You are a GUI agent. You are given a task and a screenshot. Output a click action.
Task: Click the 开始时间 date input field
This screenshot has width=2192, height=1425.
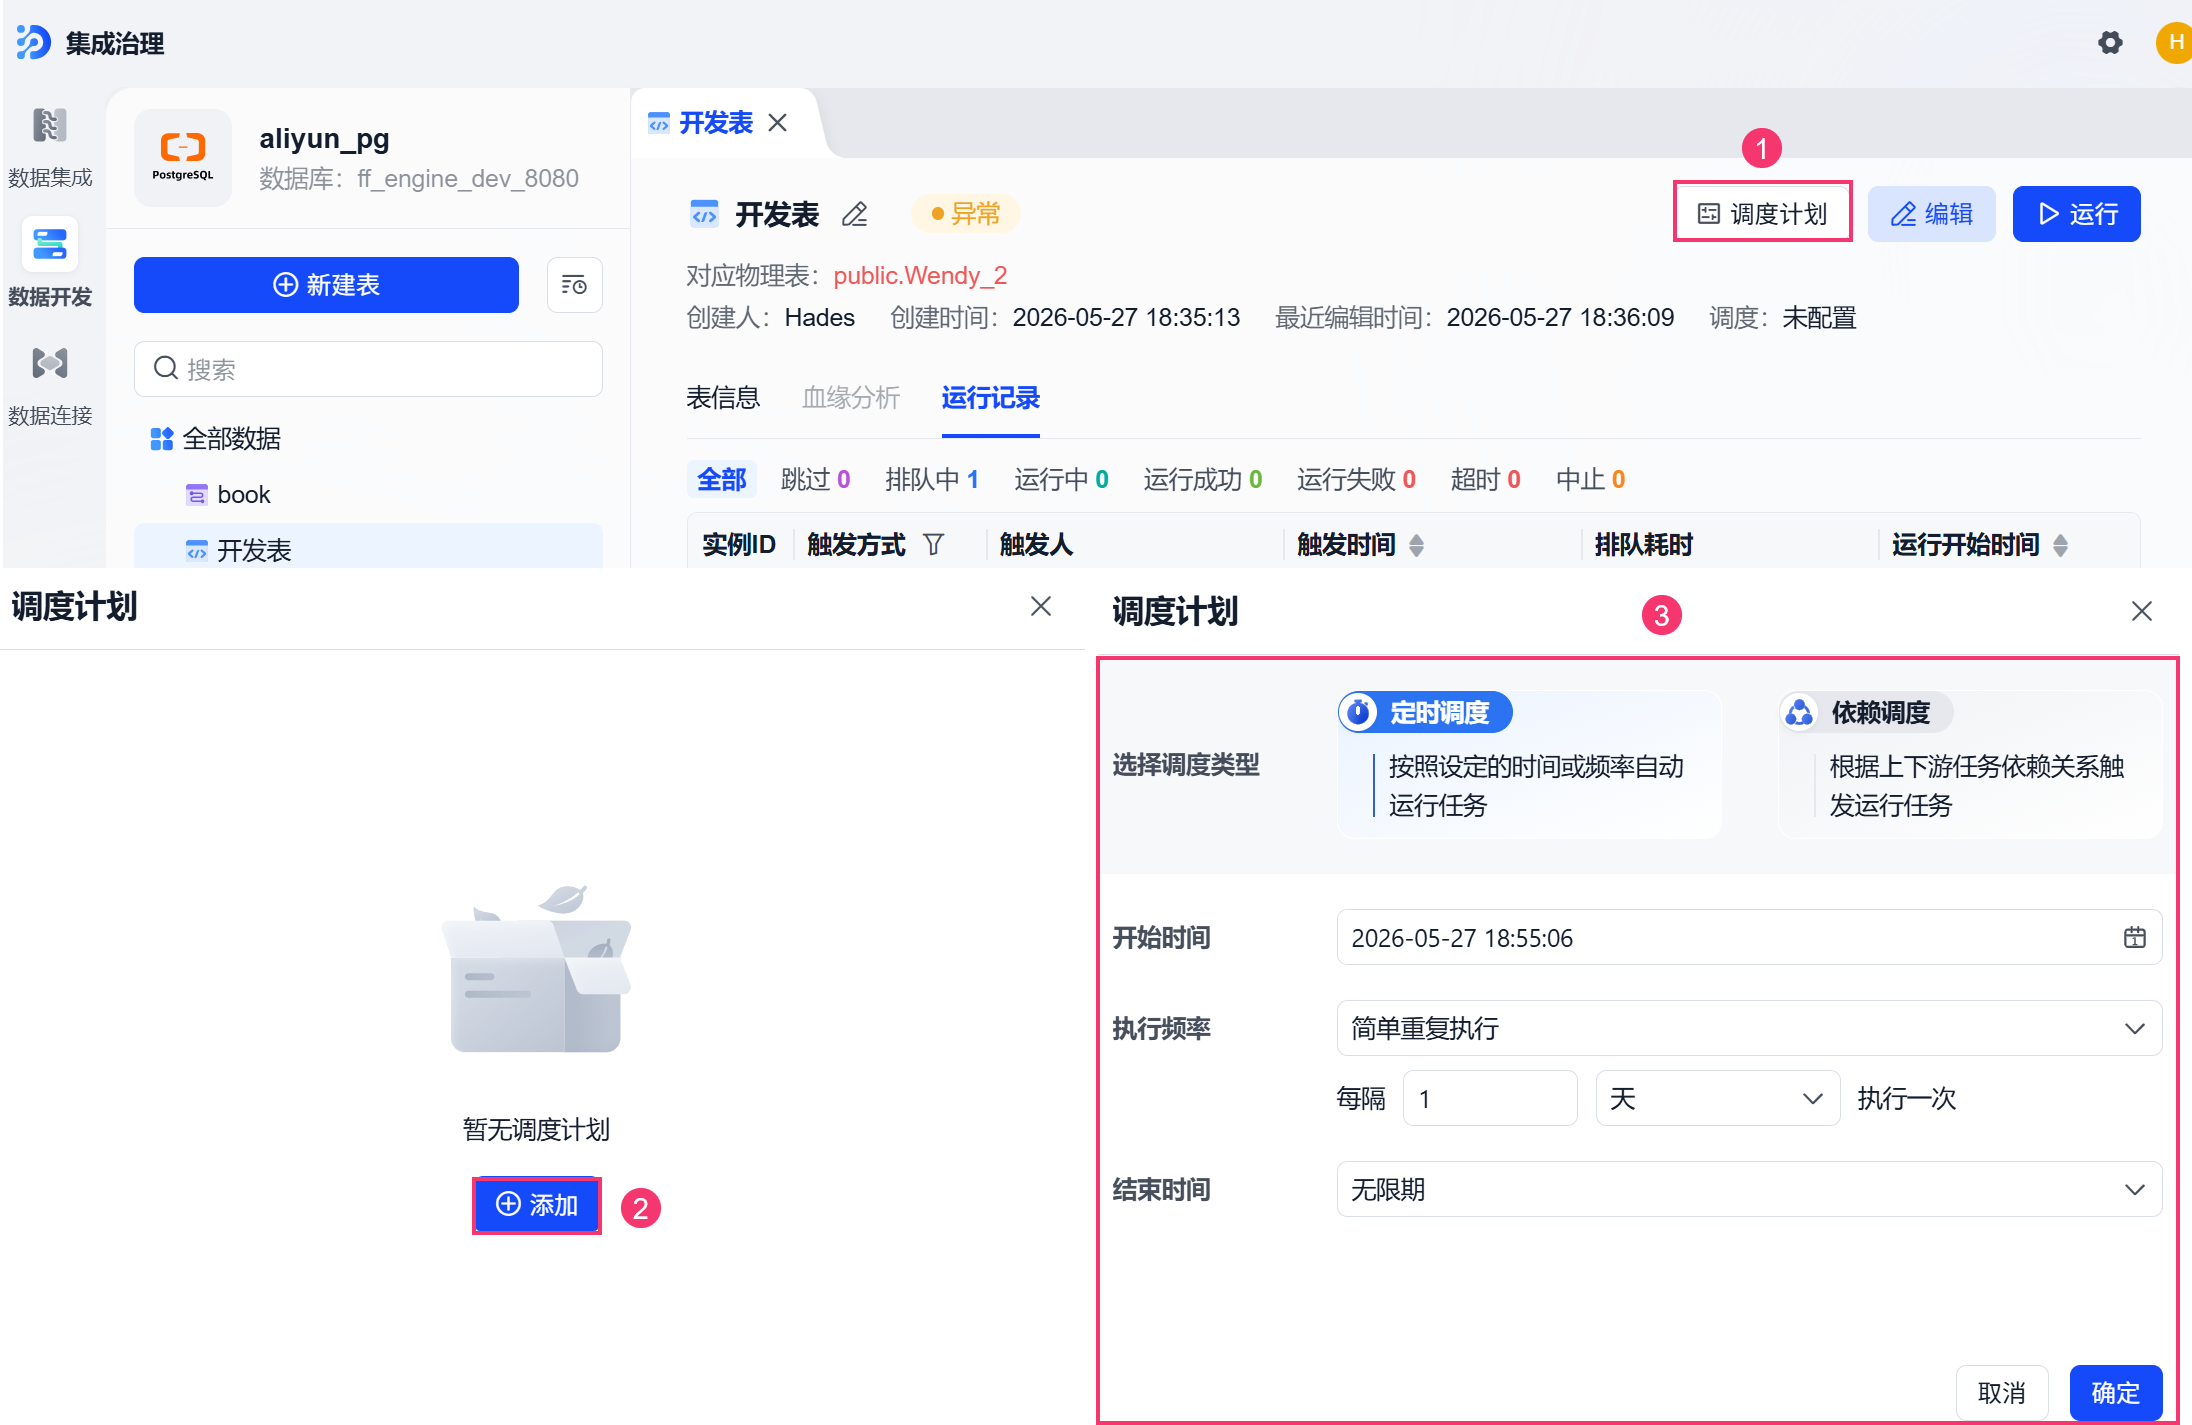coord(1749,937)
